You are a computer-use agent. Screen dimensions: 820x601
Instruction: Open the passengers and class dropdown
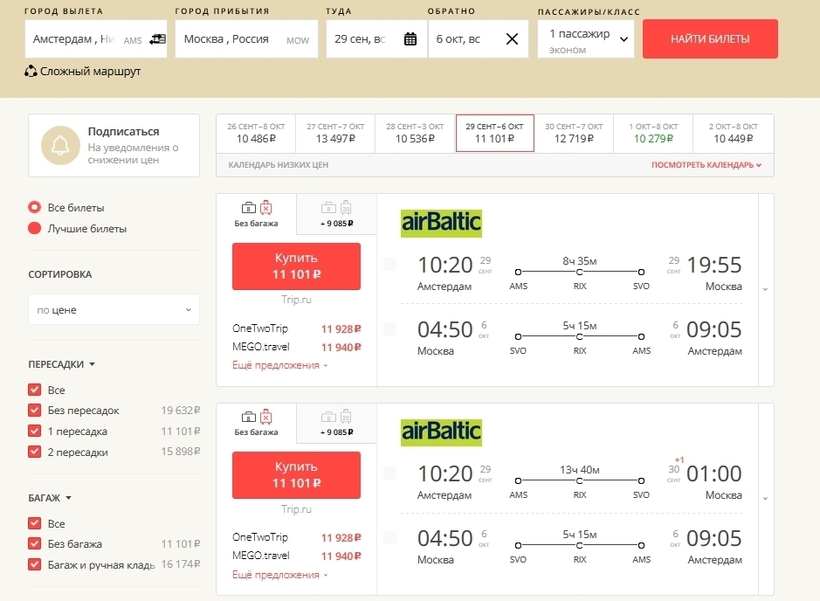(586, 40)
